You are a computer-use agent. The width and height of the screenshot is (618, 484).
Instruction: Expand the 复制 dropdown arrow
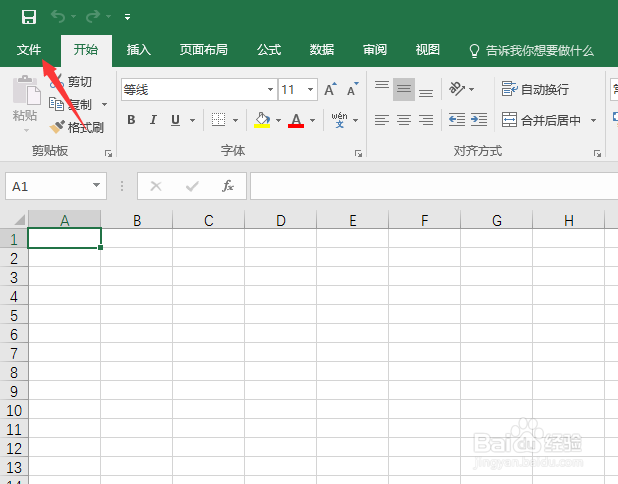tap(104, 104)
